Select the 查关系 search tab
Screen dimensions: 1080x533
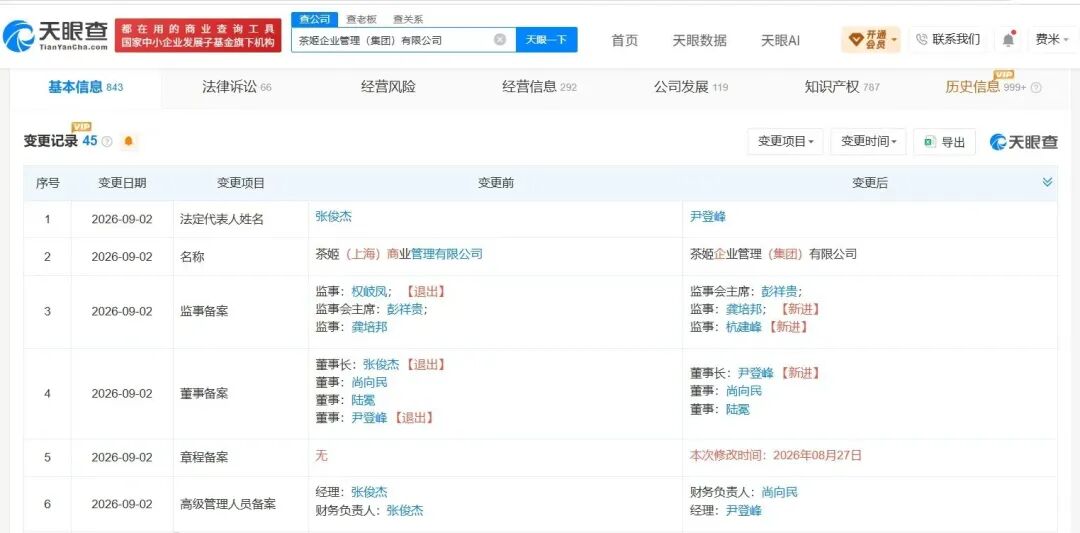[x=408, y=19]
